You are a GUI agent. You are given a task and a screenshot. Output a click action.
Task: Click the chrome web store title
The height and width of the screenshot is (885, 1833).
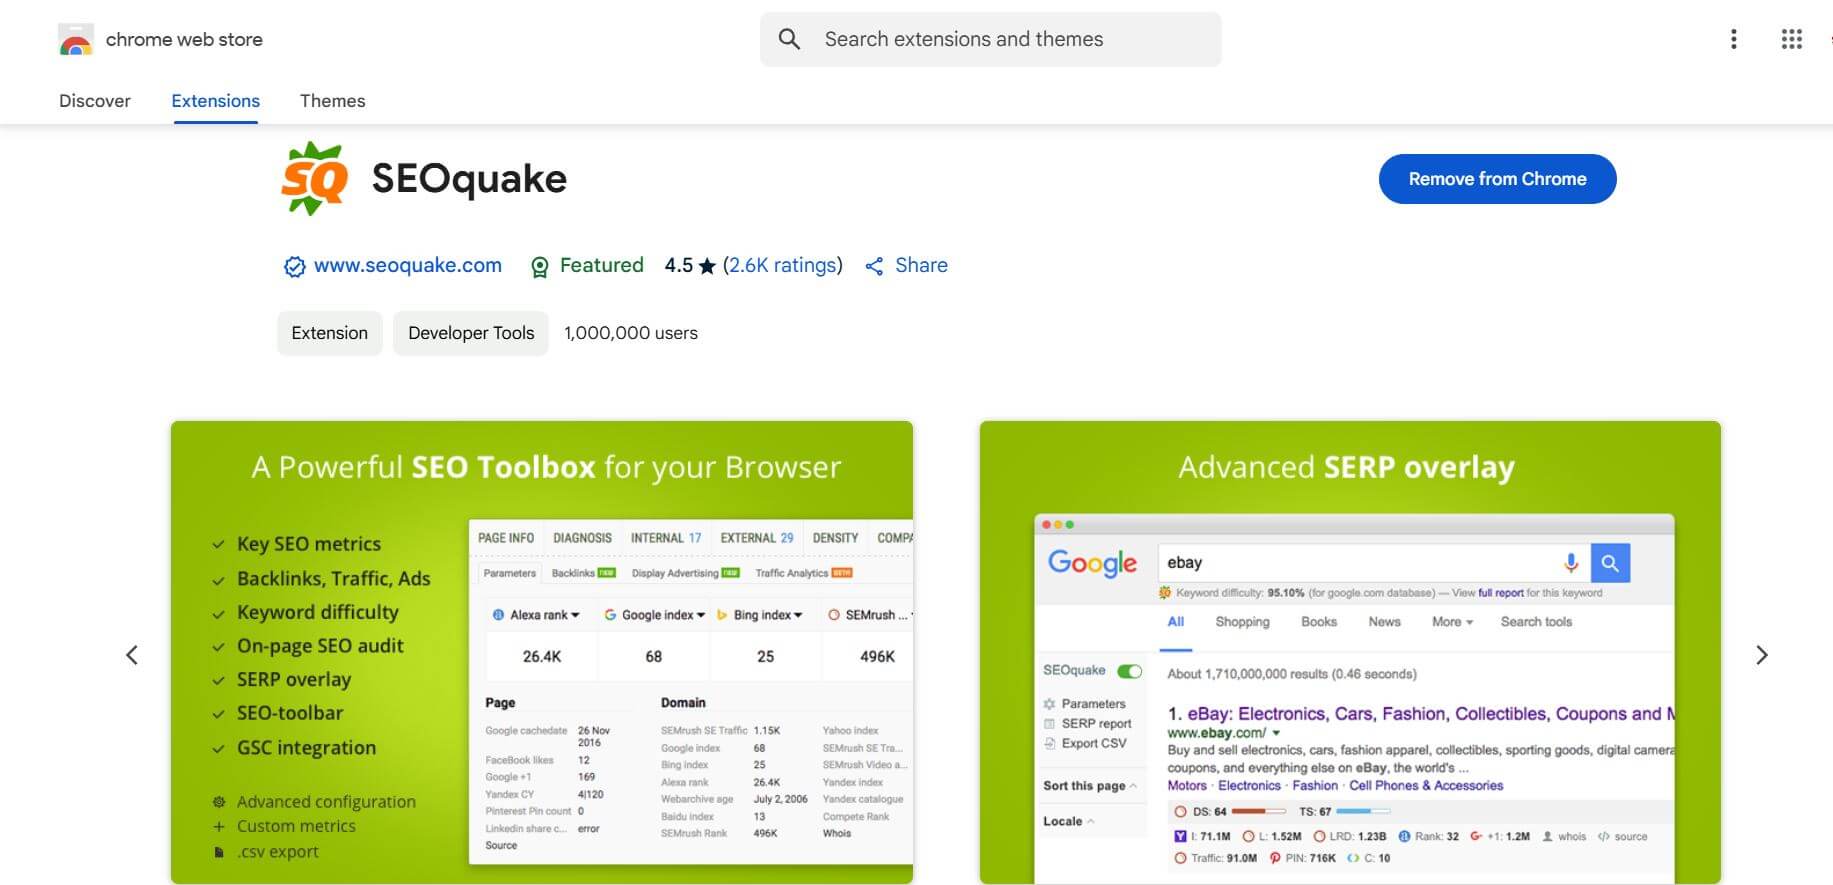point(184,39)
